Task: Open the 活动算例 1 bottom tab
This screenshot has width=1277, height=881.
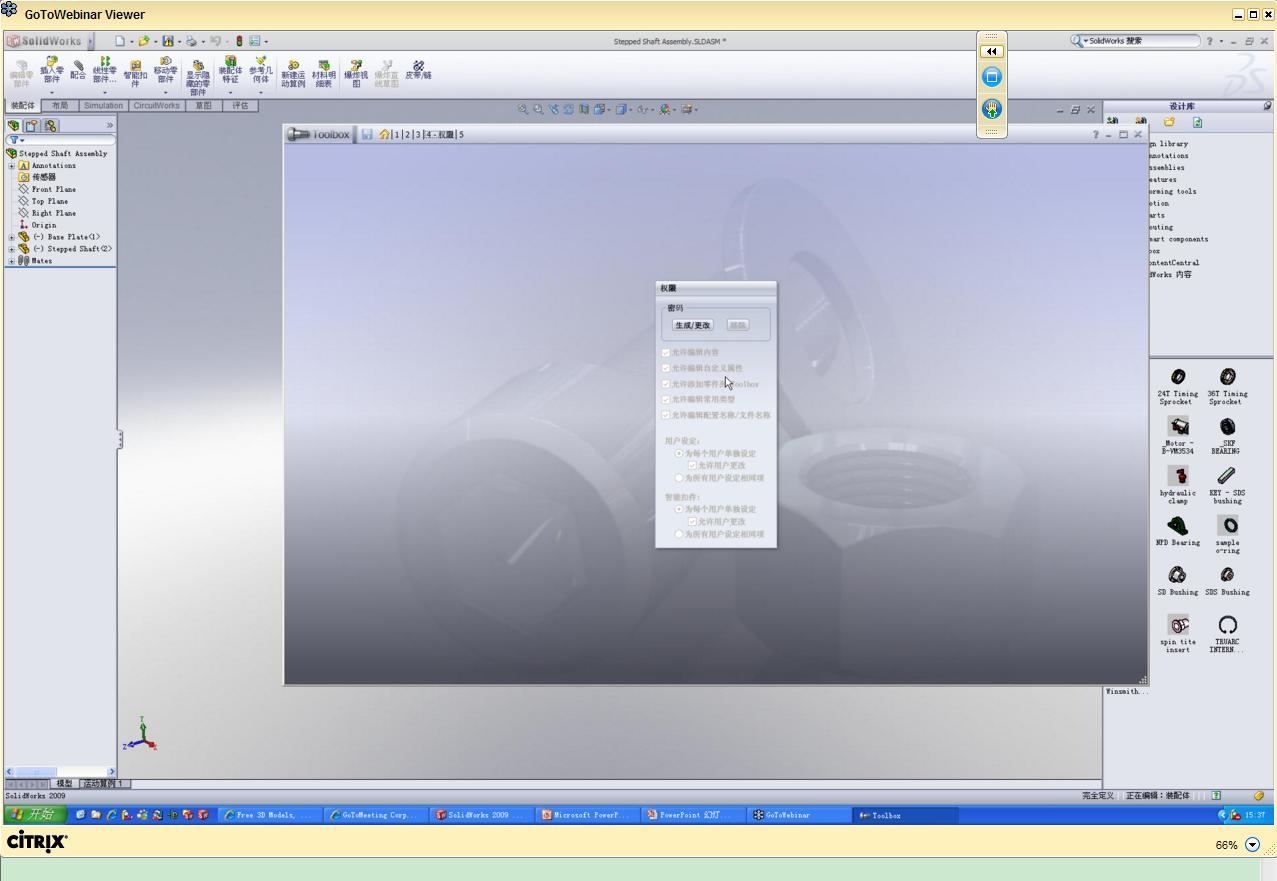Action: [x=103, y=784]
